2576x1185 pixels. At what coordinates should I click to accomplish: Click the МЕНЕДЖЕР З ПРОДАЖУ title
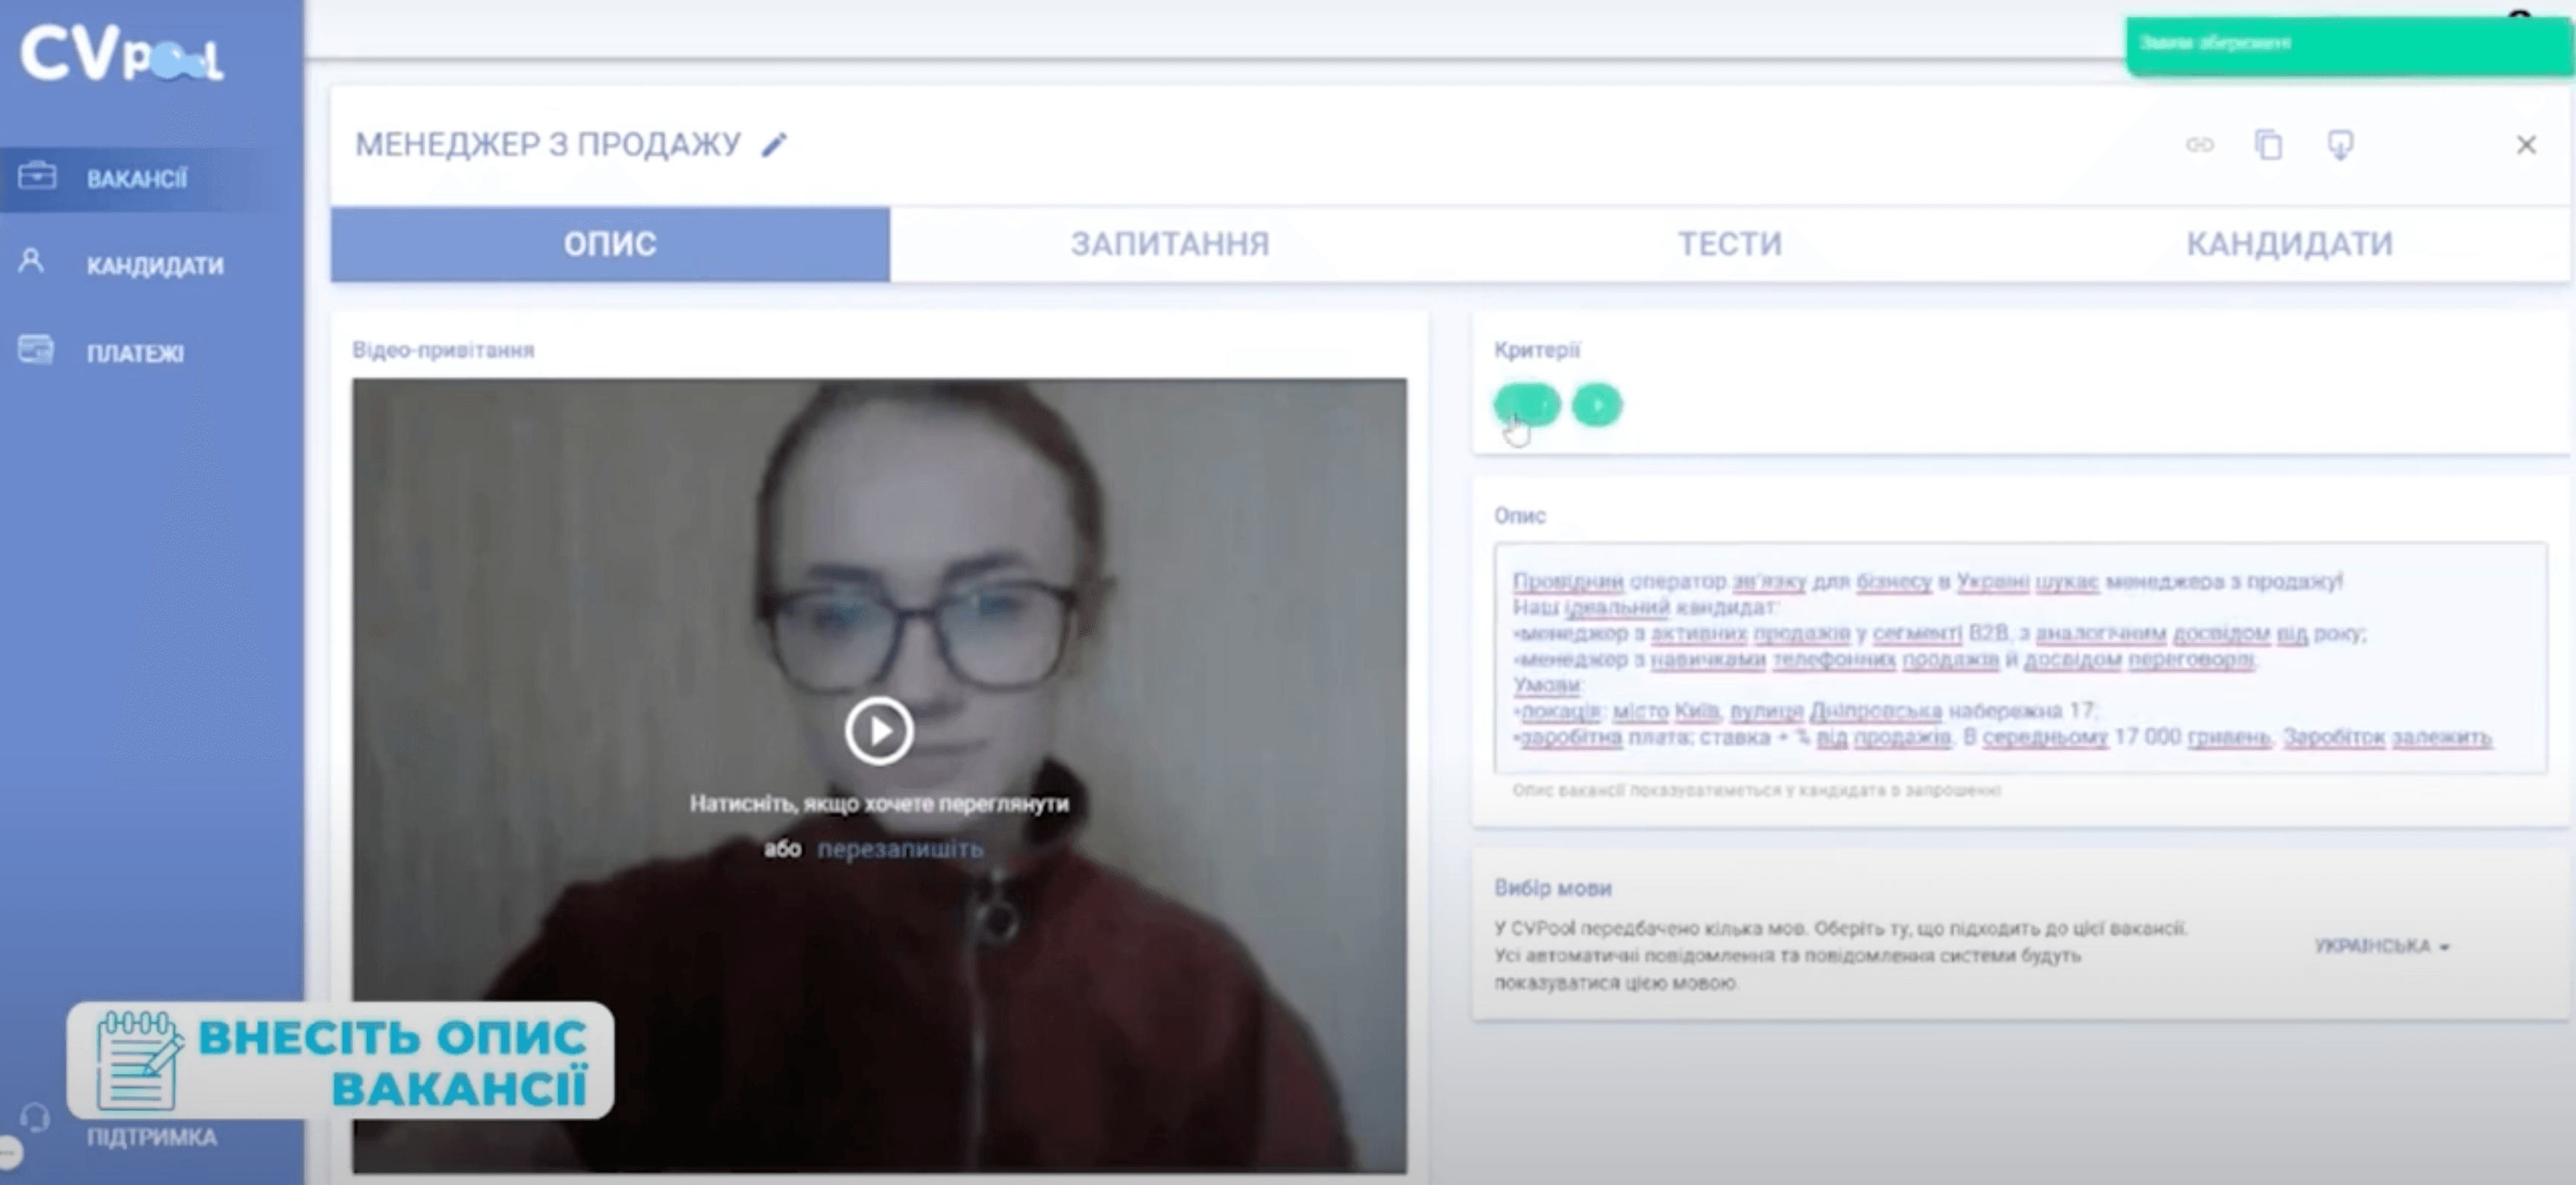click(548, 145)
